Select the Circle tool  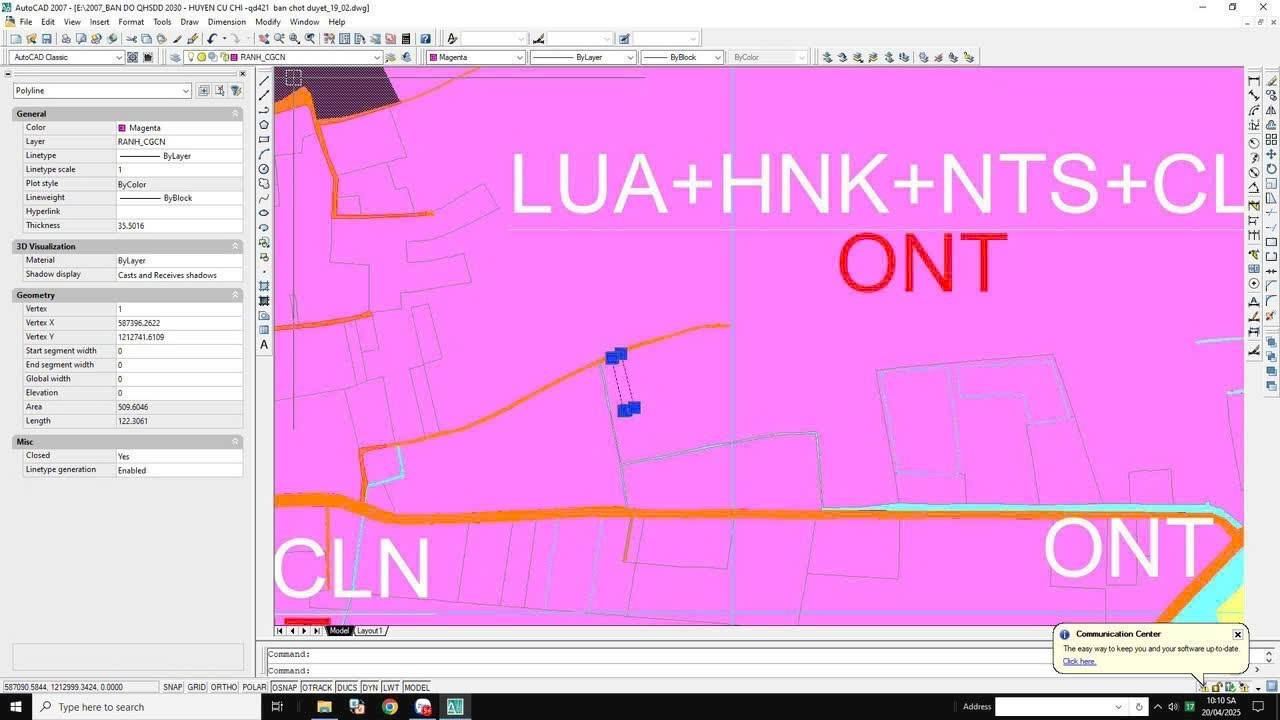point(264,166)
